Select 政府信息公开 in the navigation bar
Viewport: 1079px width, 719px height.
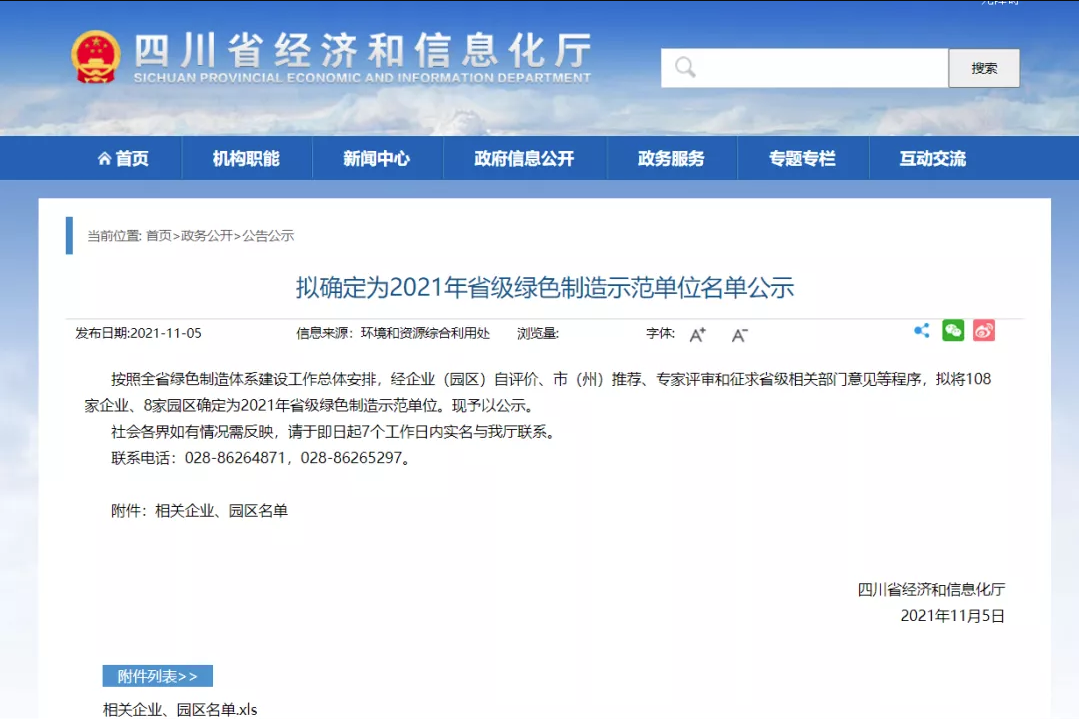524,158
